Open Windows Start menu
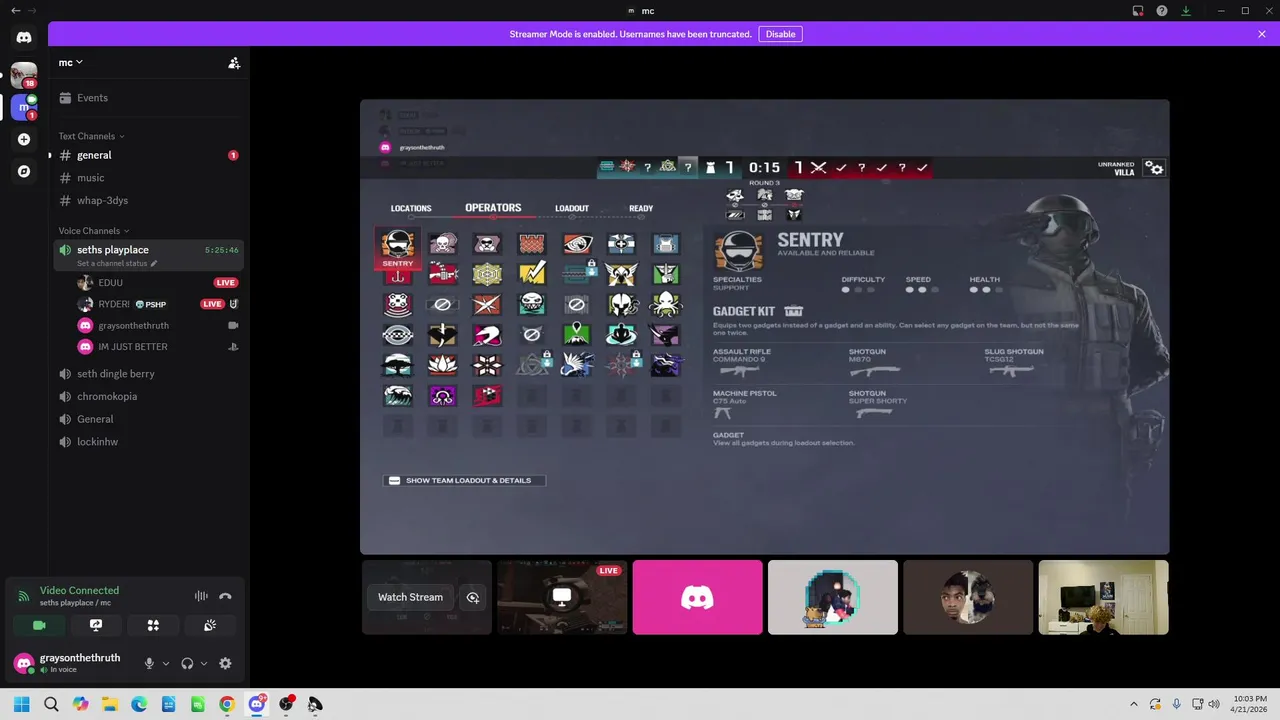The height and width of the screenshot is (720, 1280). coord(22,705)
